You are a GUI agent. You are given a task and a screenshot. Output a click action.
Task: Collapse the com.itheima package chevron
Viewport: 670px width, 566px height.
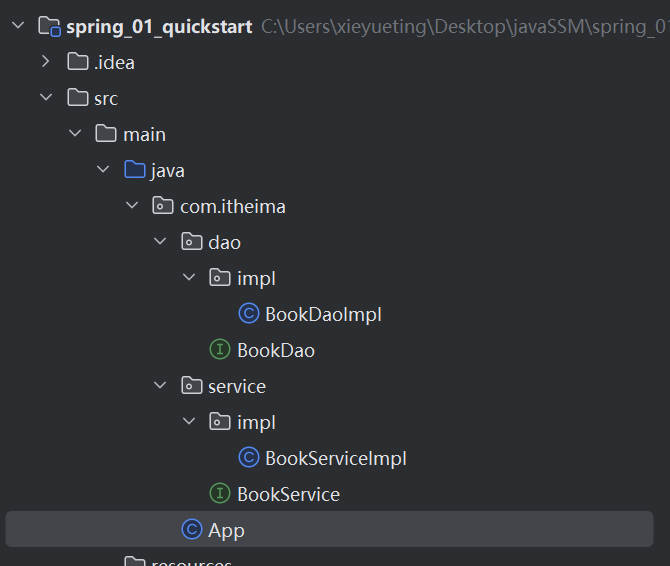[x=131, y=206]
